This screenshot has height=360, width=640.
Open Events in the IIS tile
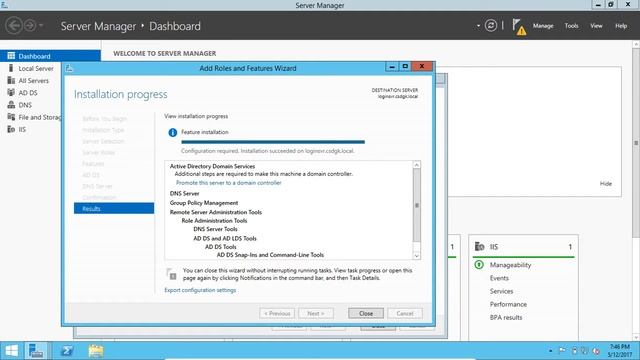point(499,278)
